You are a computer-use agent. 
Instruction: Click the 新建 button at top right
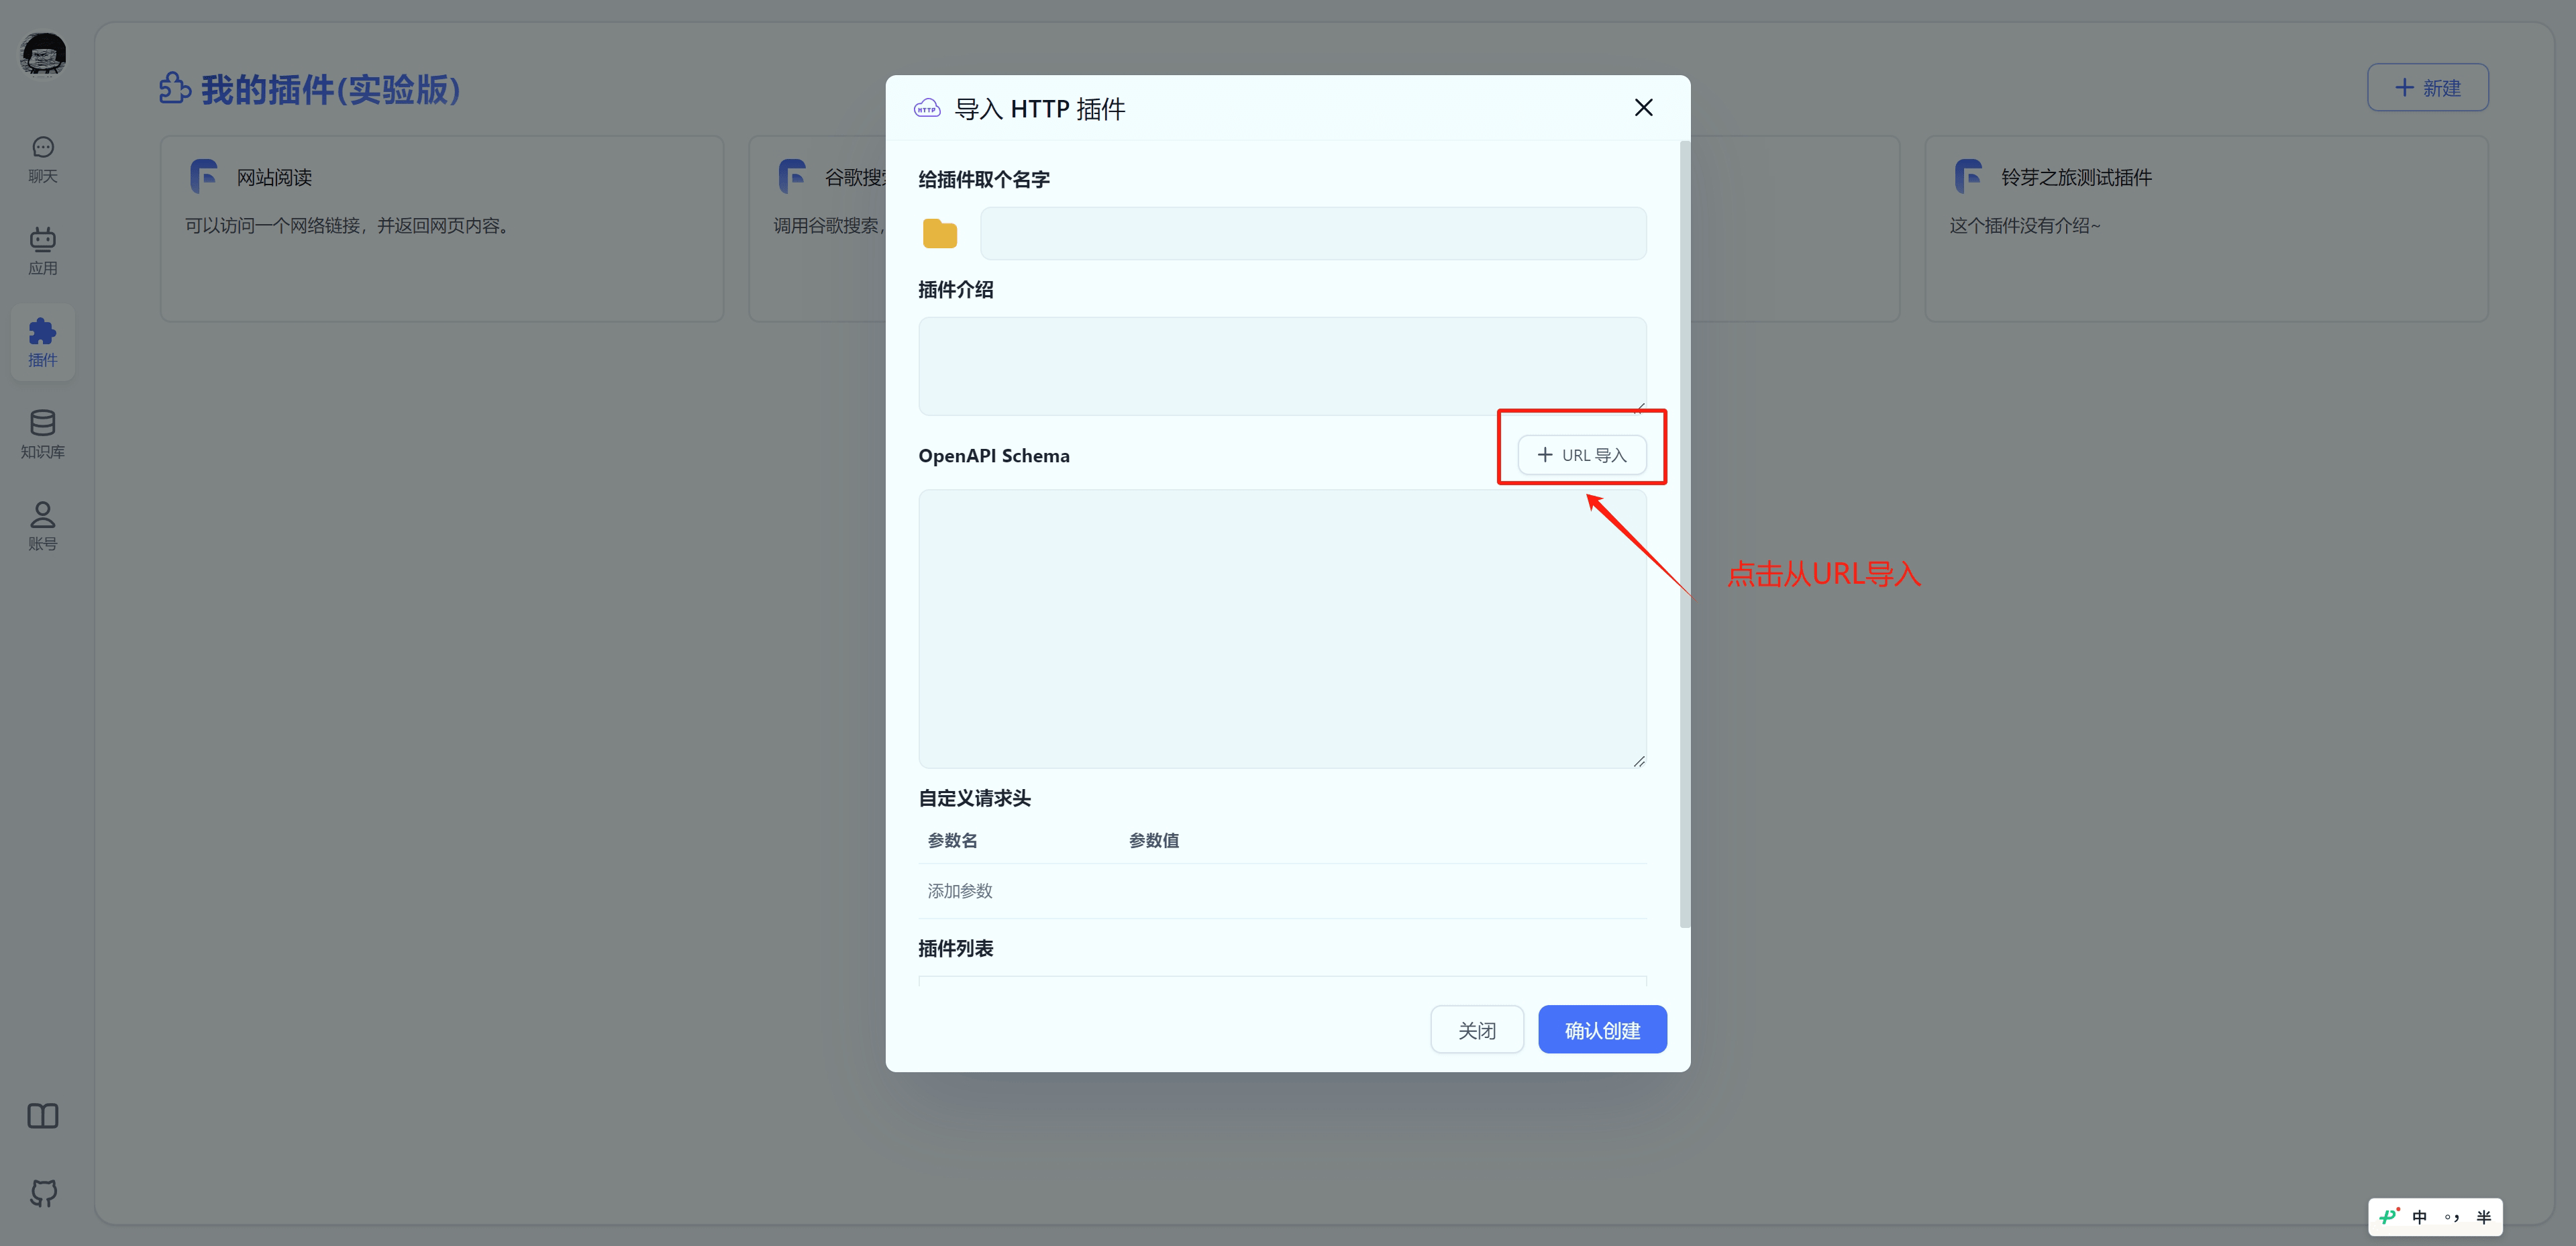point(2427,88)
